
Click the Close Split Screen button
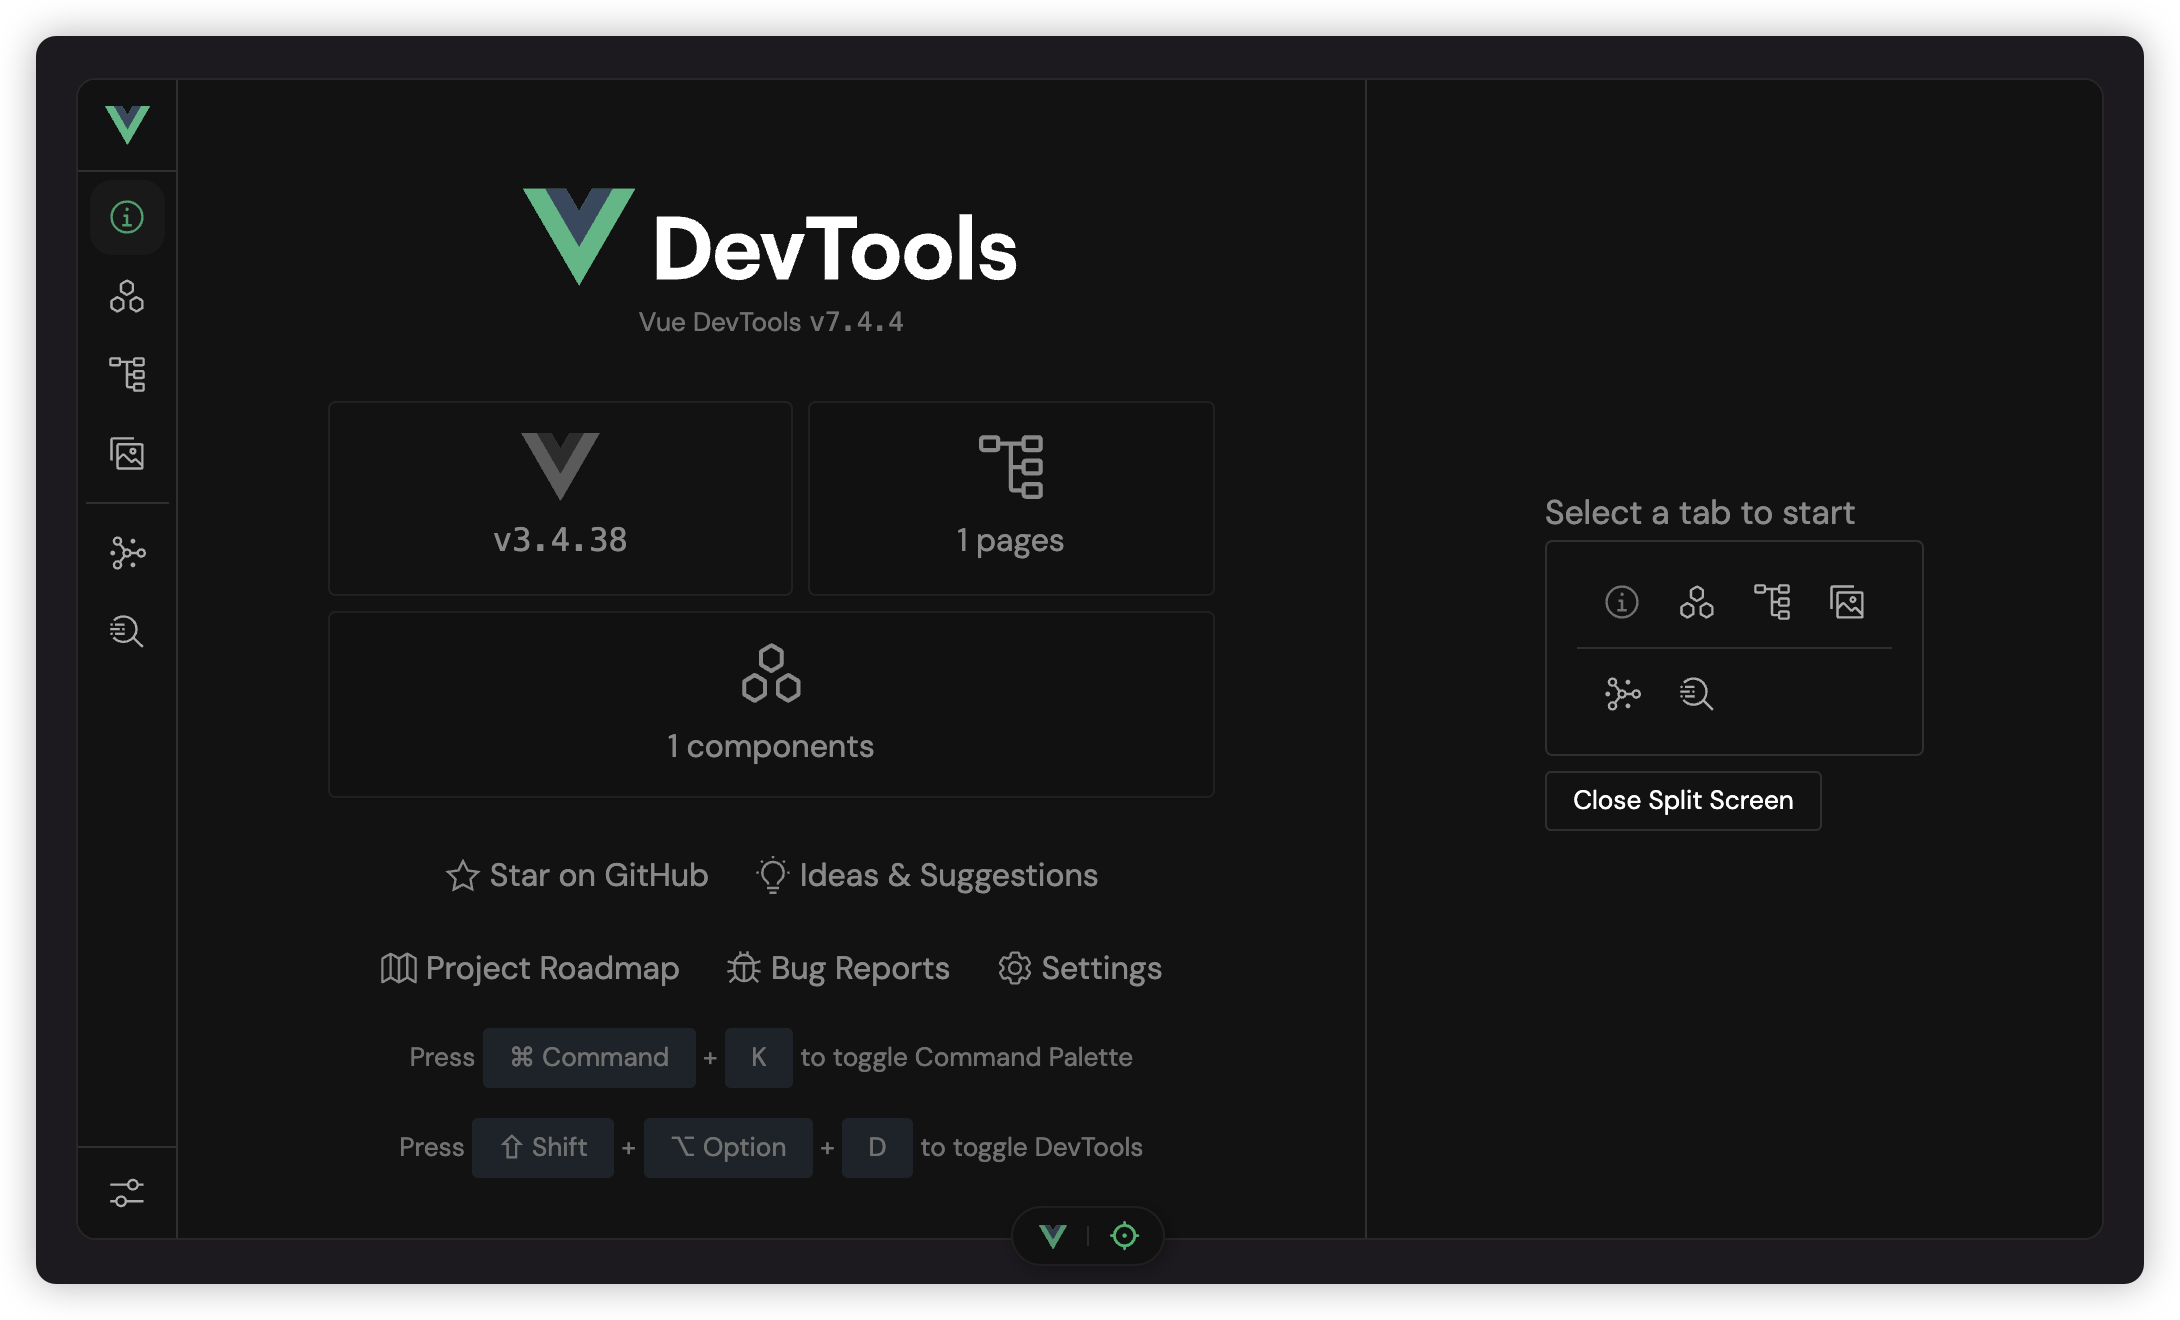click(1682, 800)
